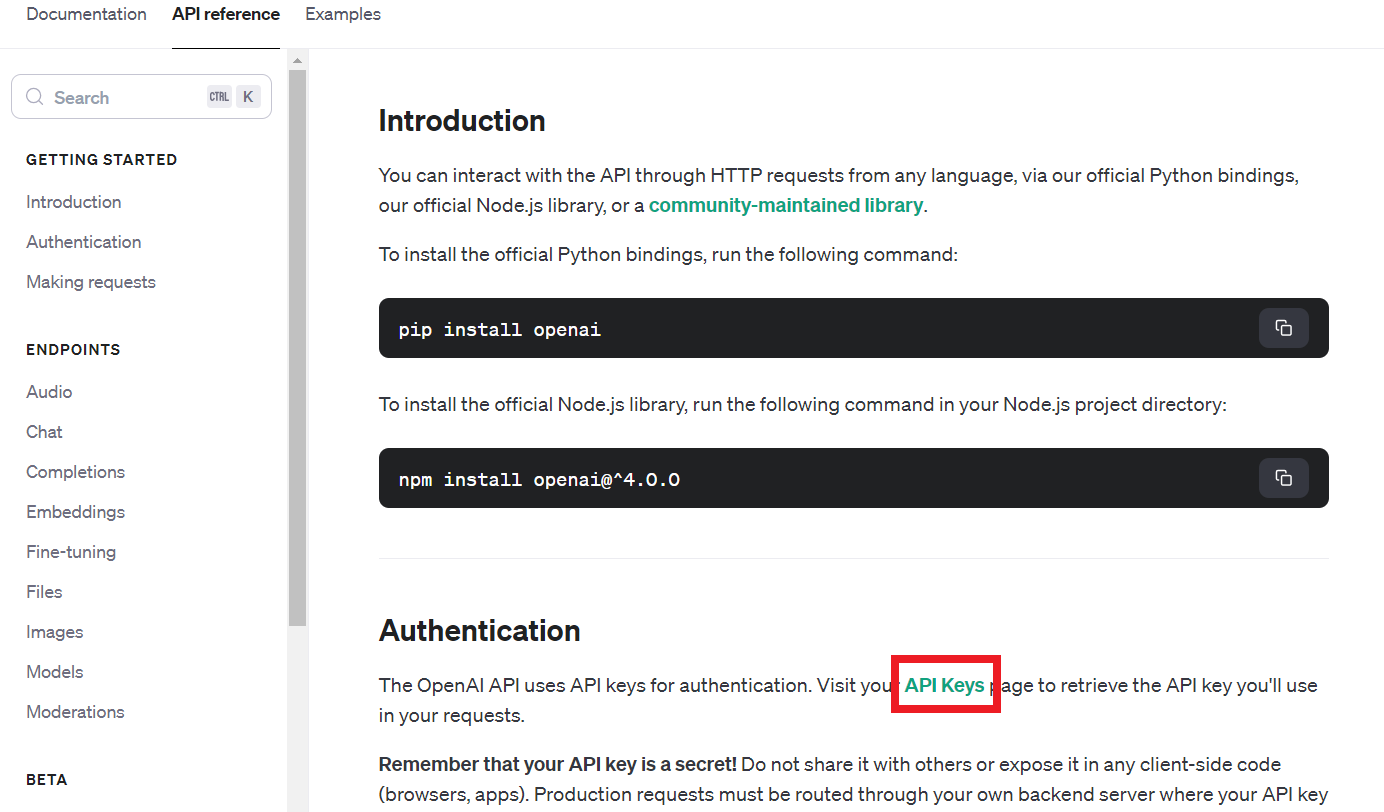Open the Documentation tab
Viewport: 1384px width, 812px height.
[86, 14]
